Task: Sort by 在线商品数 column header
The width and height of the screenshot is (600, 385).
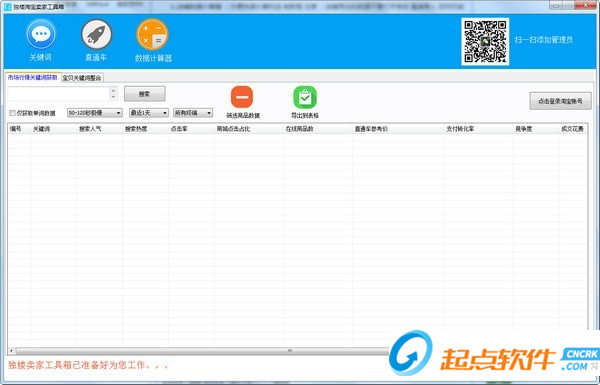Action: pyautogui.click(x=317, y=129)
